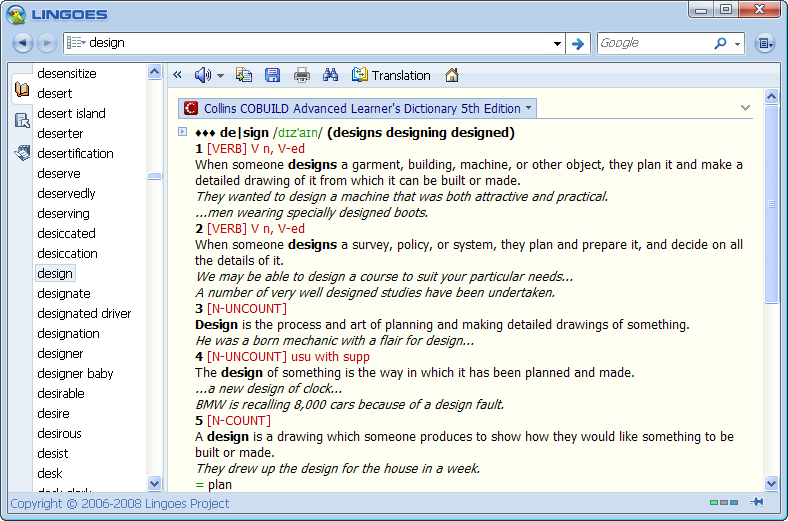
Task: Select 'deservedly' in the word list
Action: point(66,193)
